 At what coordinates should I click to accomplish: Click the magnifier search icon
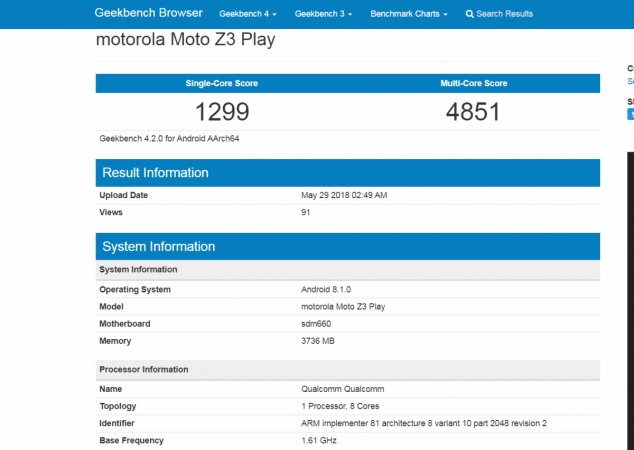[x=469, y=14]
